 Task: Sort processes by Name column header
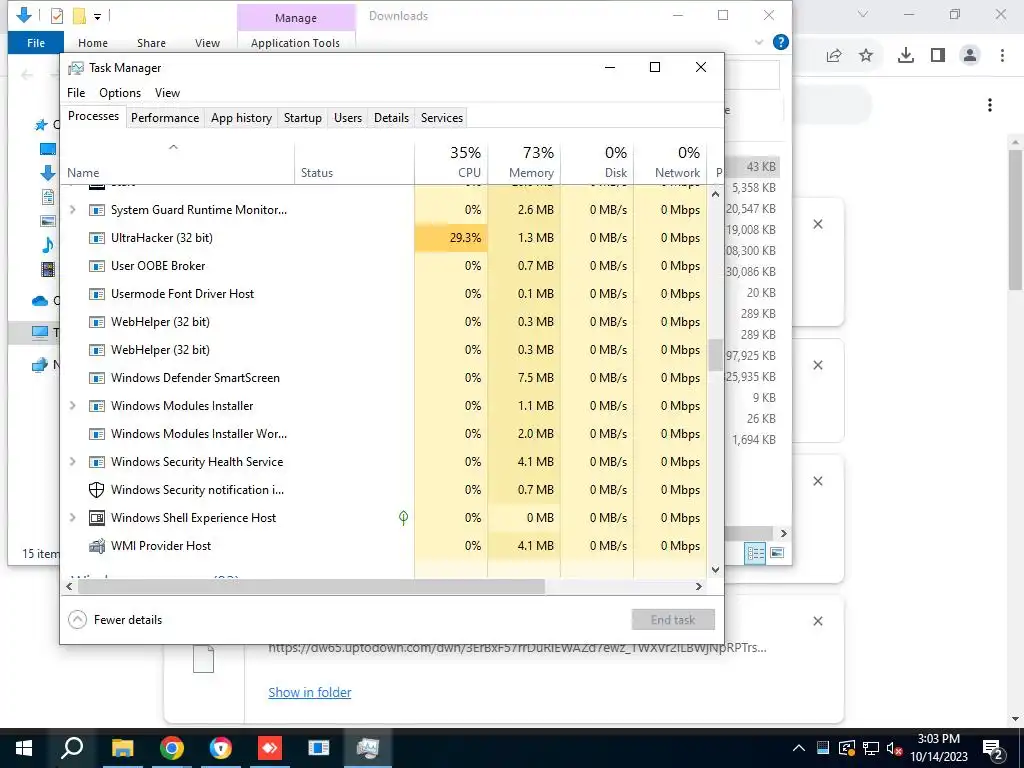[177, 161]
